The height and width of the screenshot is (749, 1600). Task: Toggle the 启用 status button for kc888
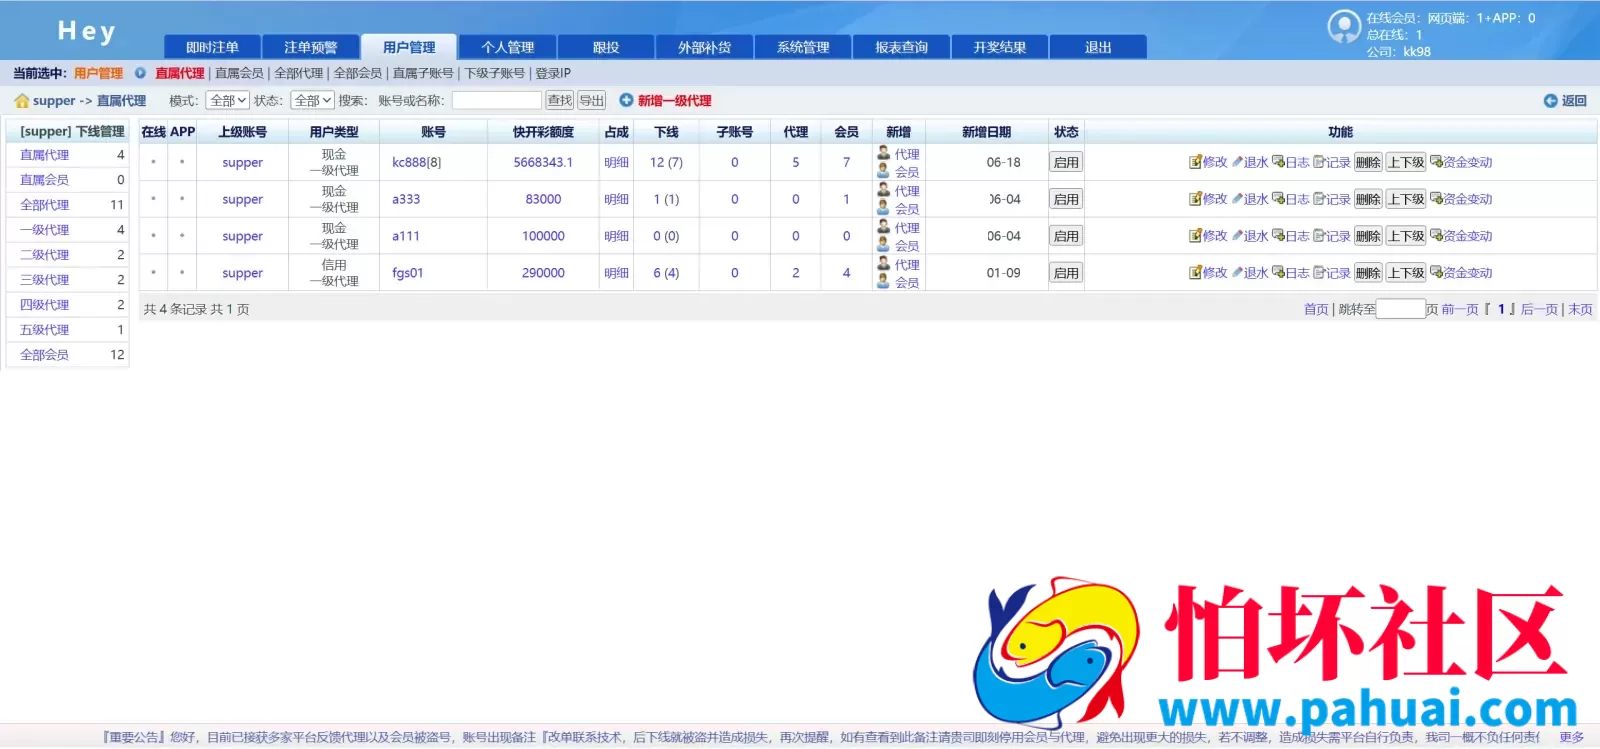coord(1066,162)
